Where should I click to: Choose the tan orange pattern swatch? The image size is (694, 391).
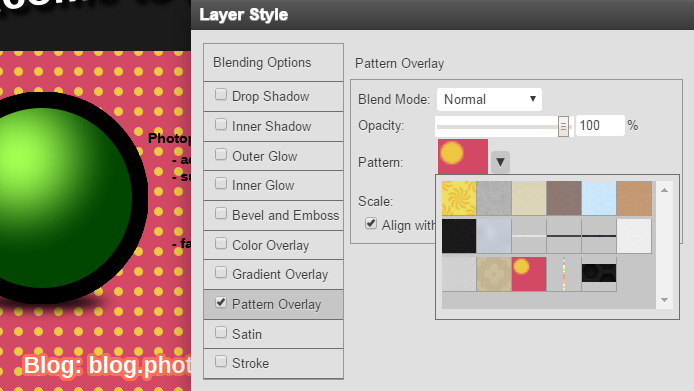coord(634,198)
